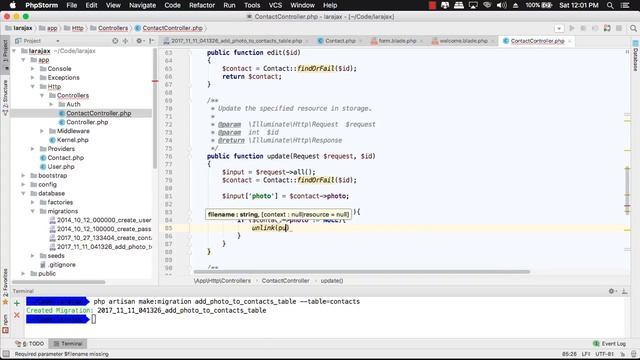Collapse the migrations folder
The image size is (640, 360).
pyautogui.click(x=33, y=211)
